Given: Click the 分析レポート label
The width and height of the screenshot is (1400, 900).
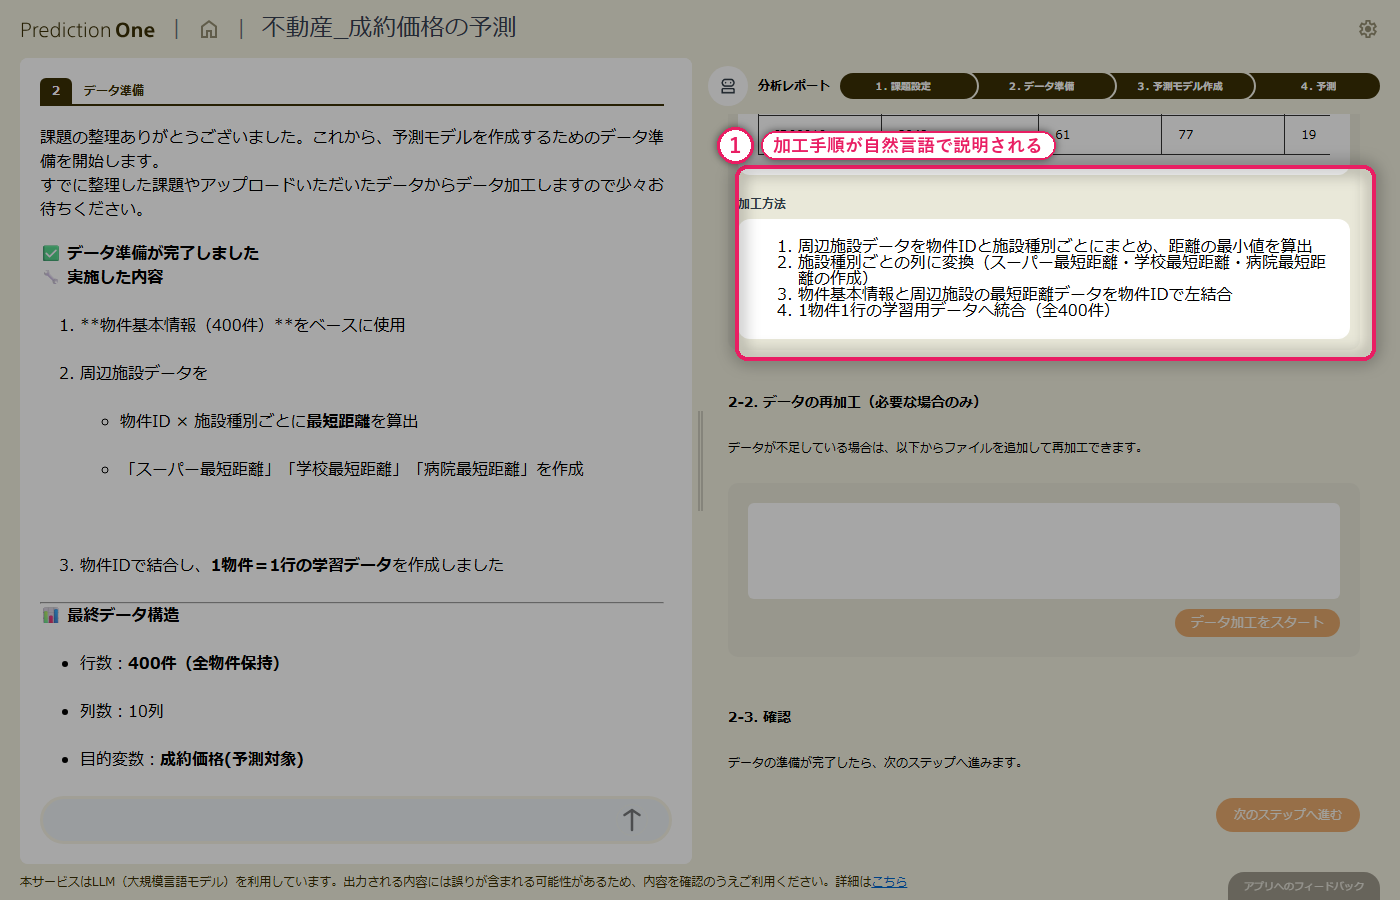Looking at the screenshot, I should [794, 86].
